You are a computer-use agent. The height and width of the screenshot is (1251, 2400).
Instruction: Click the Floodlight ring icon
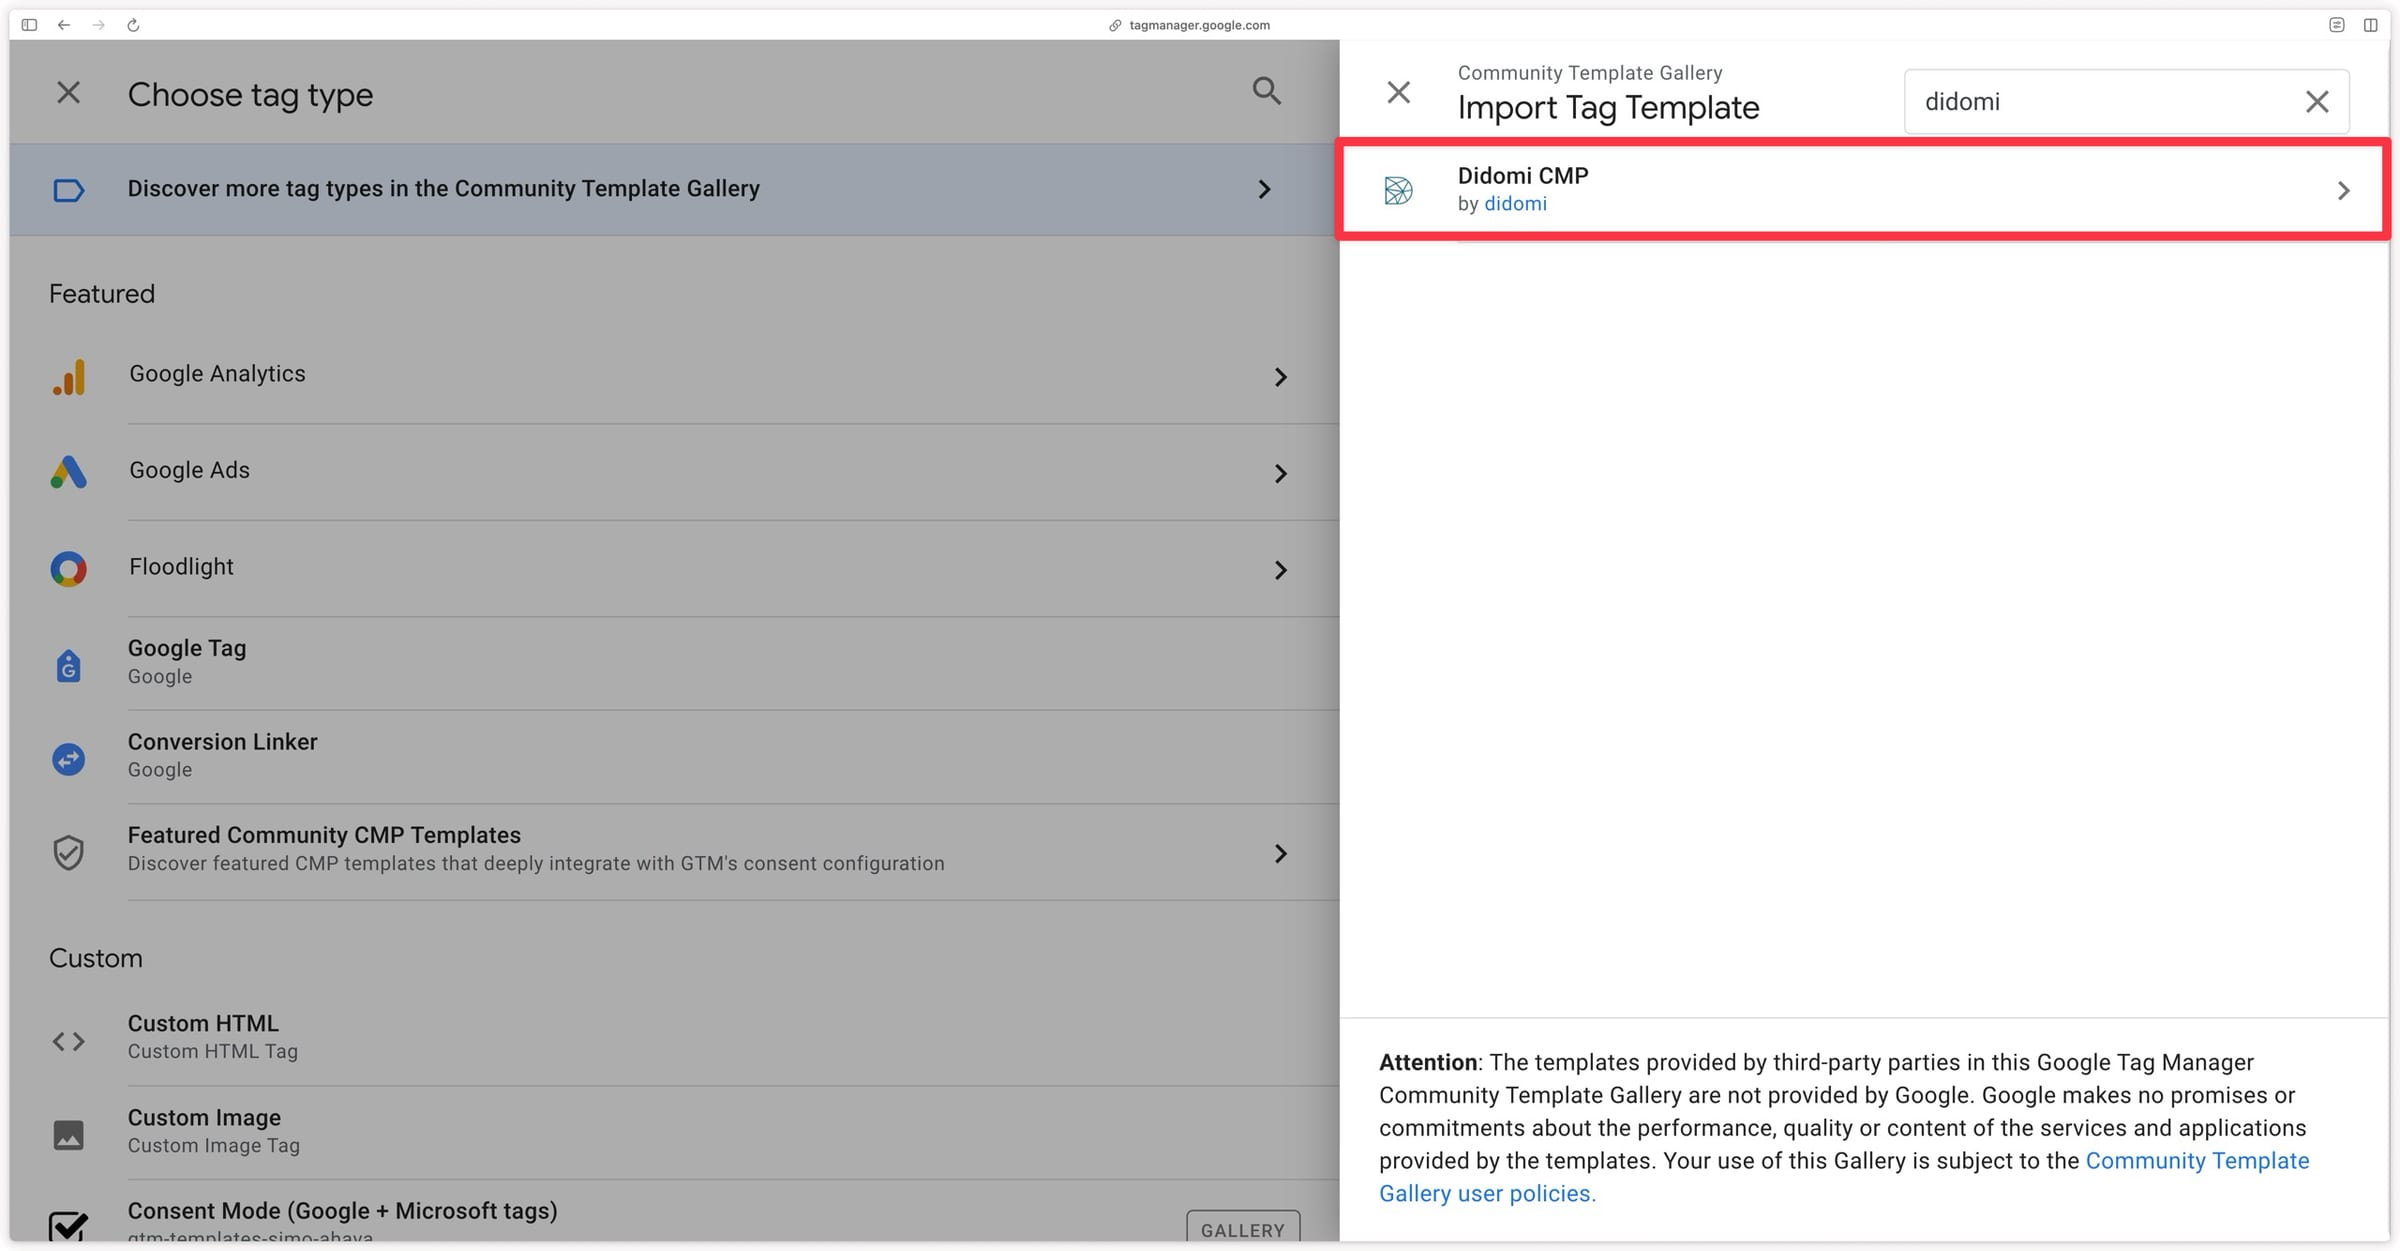coord(69,569)
